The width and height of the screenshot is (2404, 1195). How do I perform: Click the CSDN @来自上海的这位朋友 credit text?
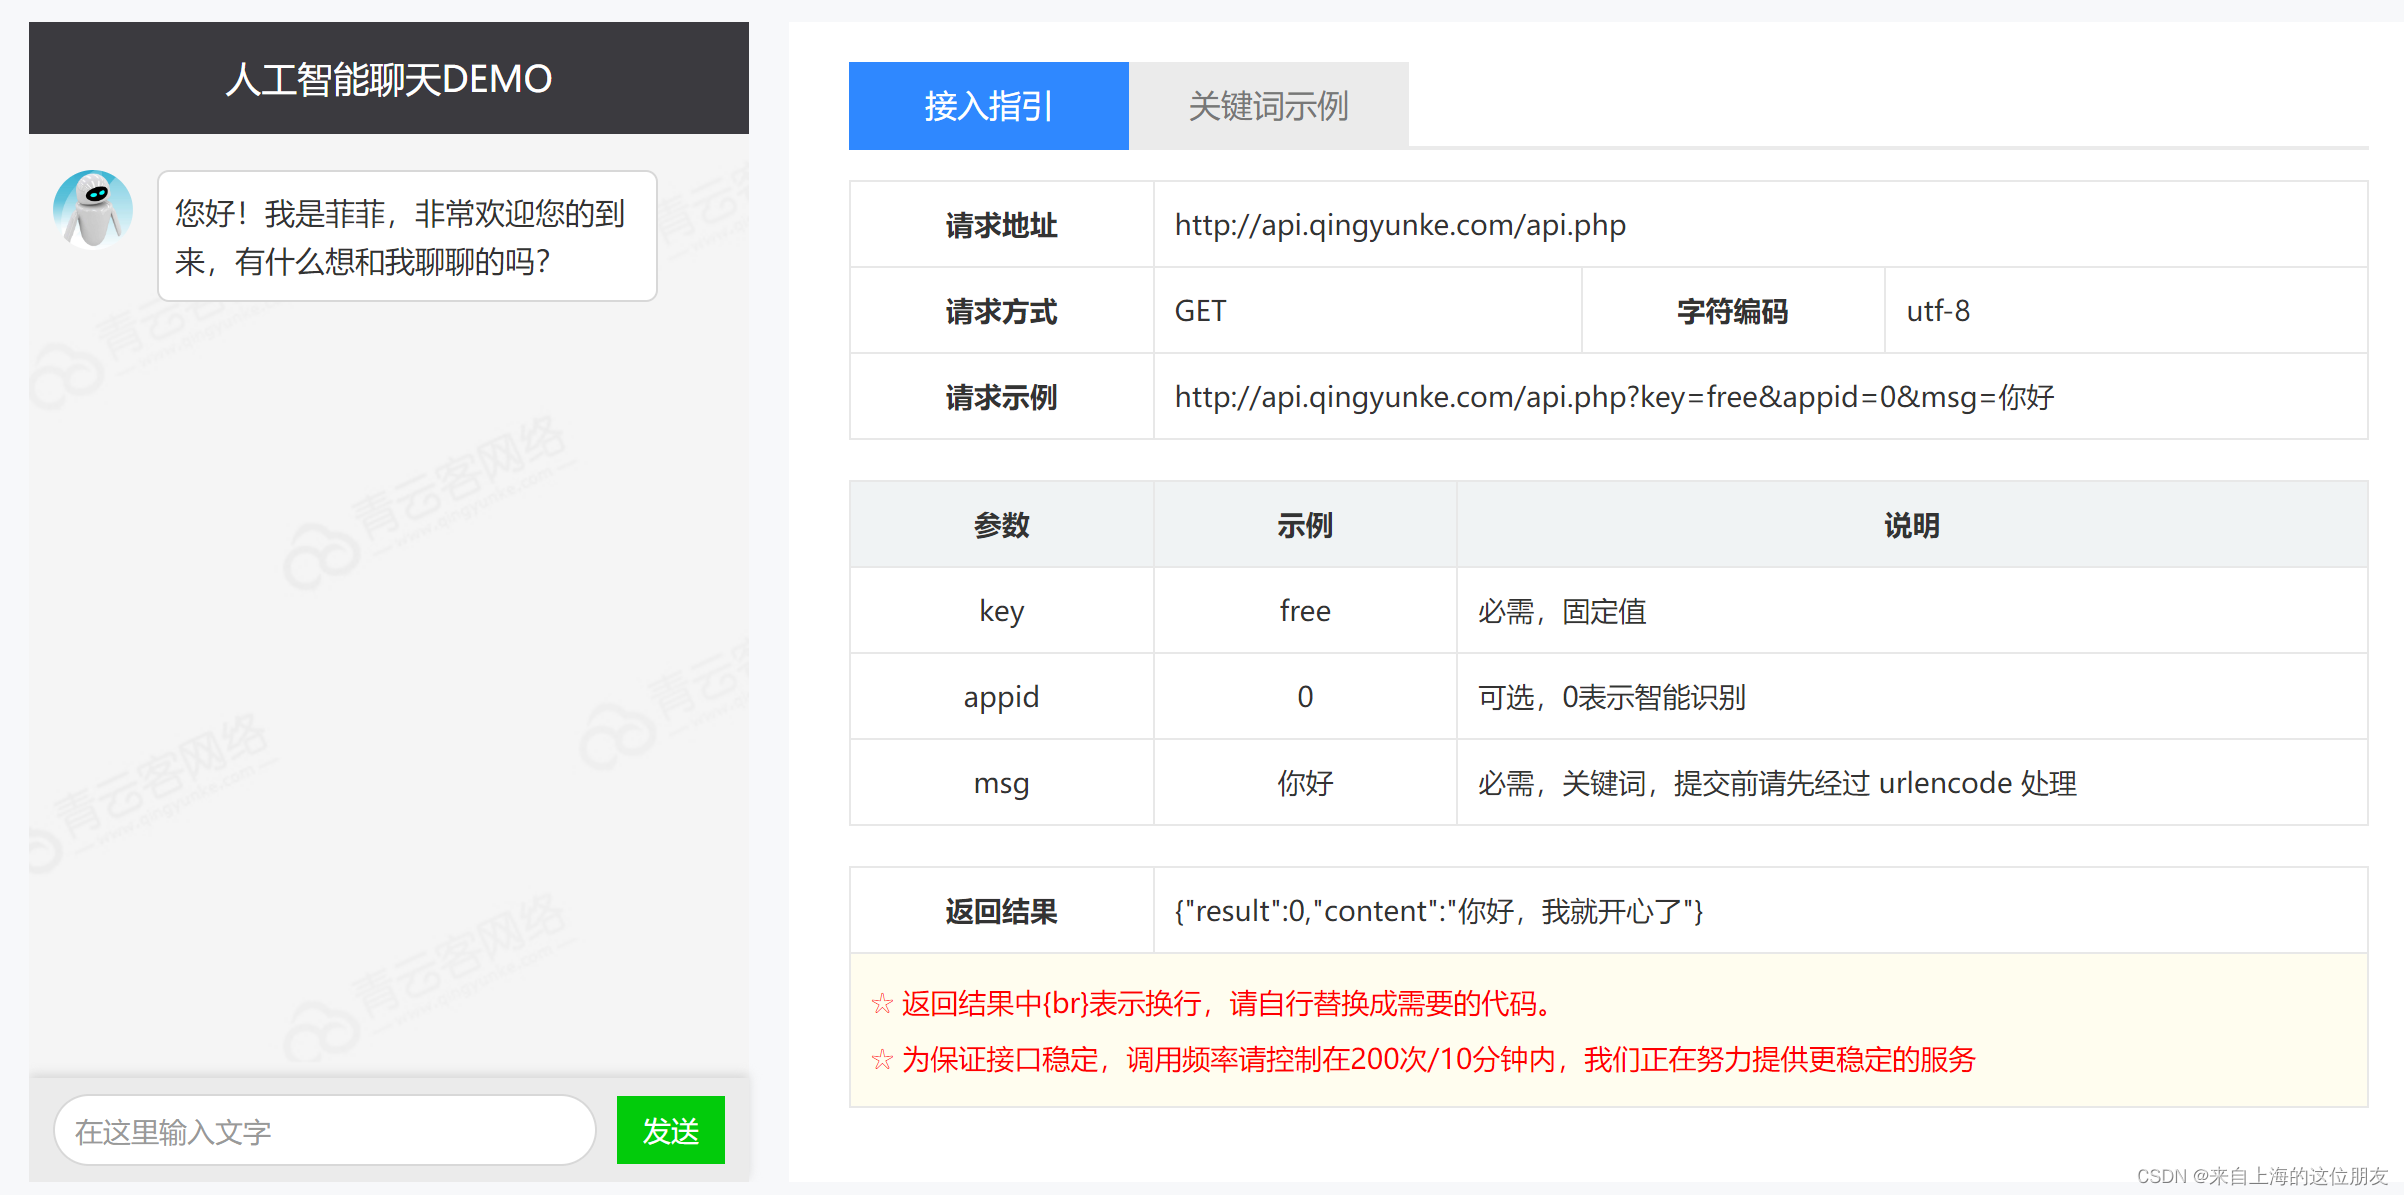(2262, 1176)
